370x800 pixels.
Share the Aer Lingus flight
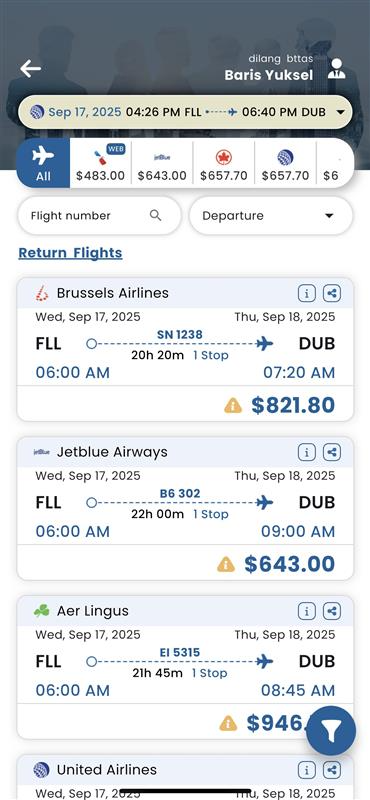332,611
